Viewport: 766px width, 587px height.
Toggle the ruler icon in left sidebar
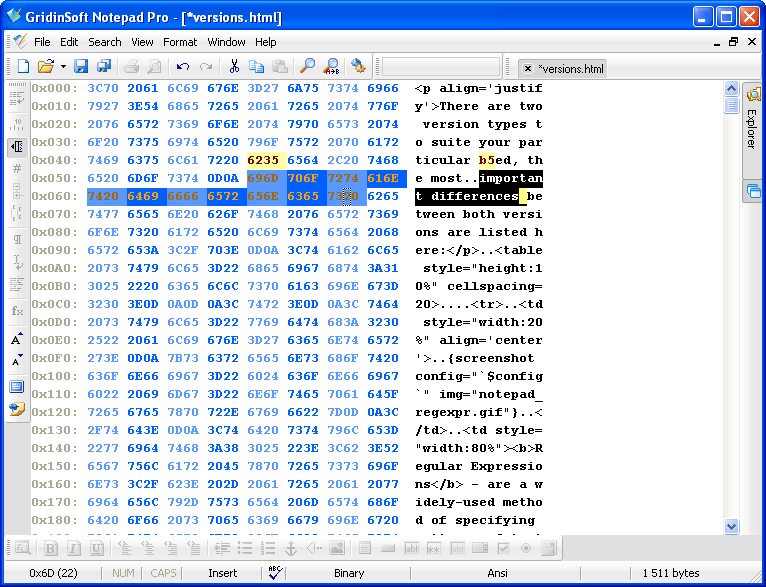tap(17, 123)
